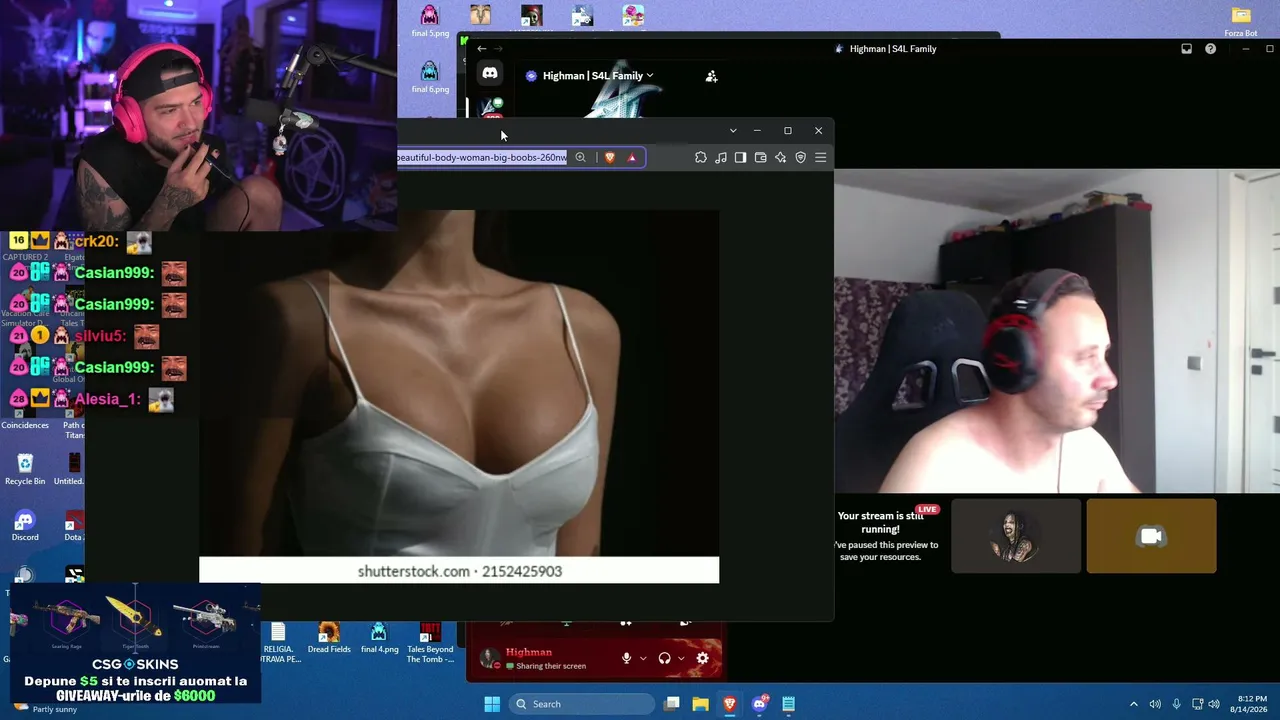Open browser extensions puzzle icon
This screenshot has height=720, width=1280.
tap(700, 157)
